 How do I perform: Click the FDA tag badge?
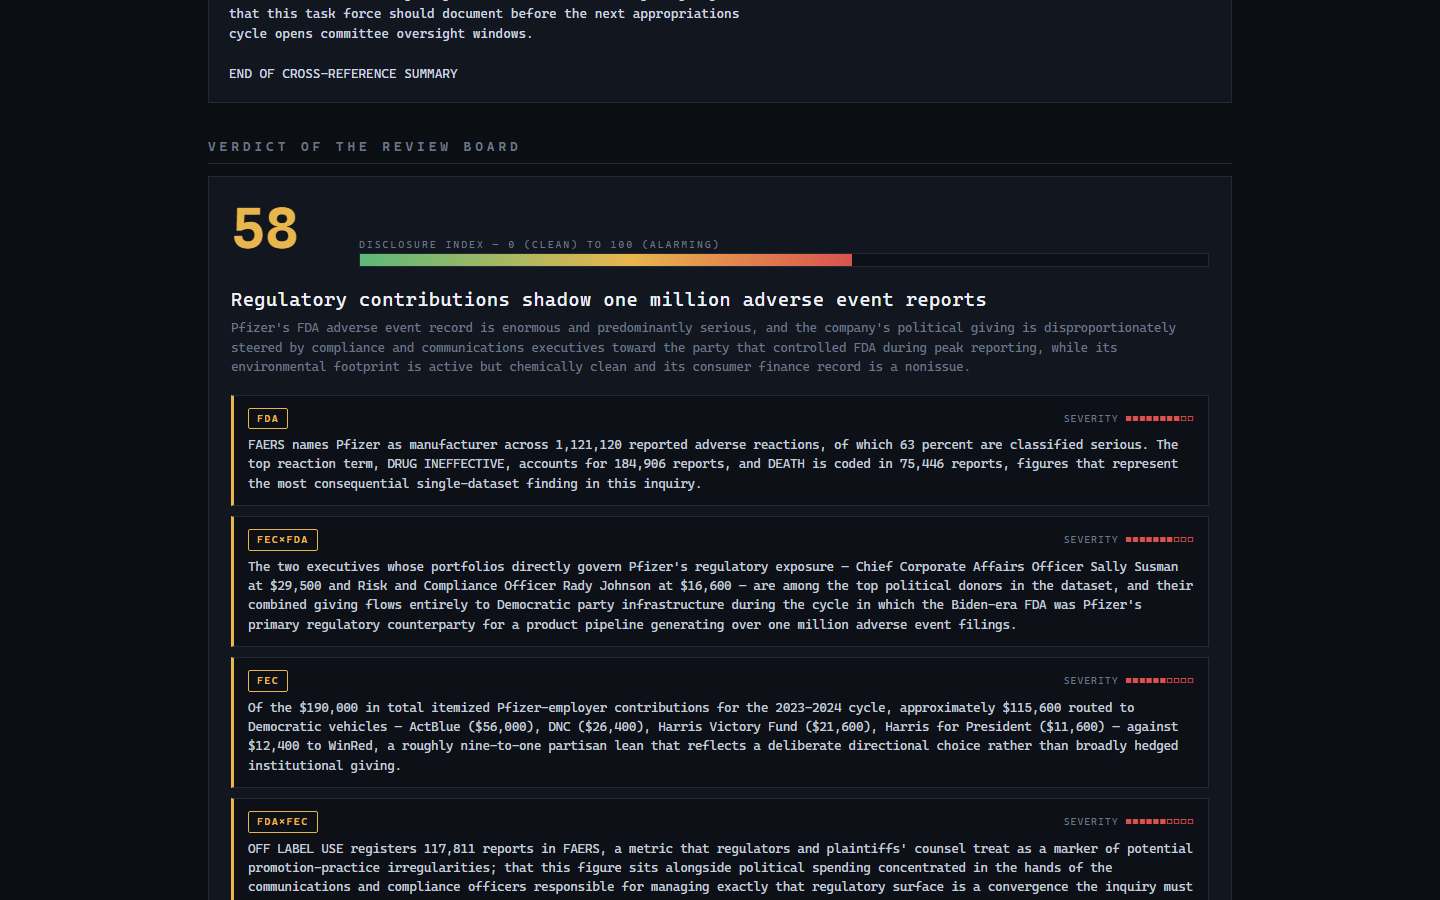267,418
